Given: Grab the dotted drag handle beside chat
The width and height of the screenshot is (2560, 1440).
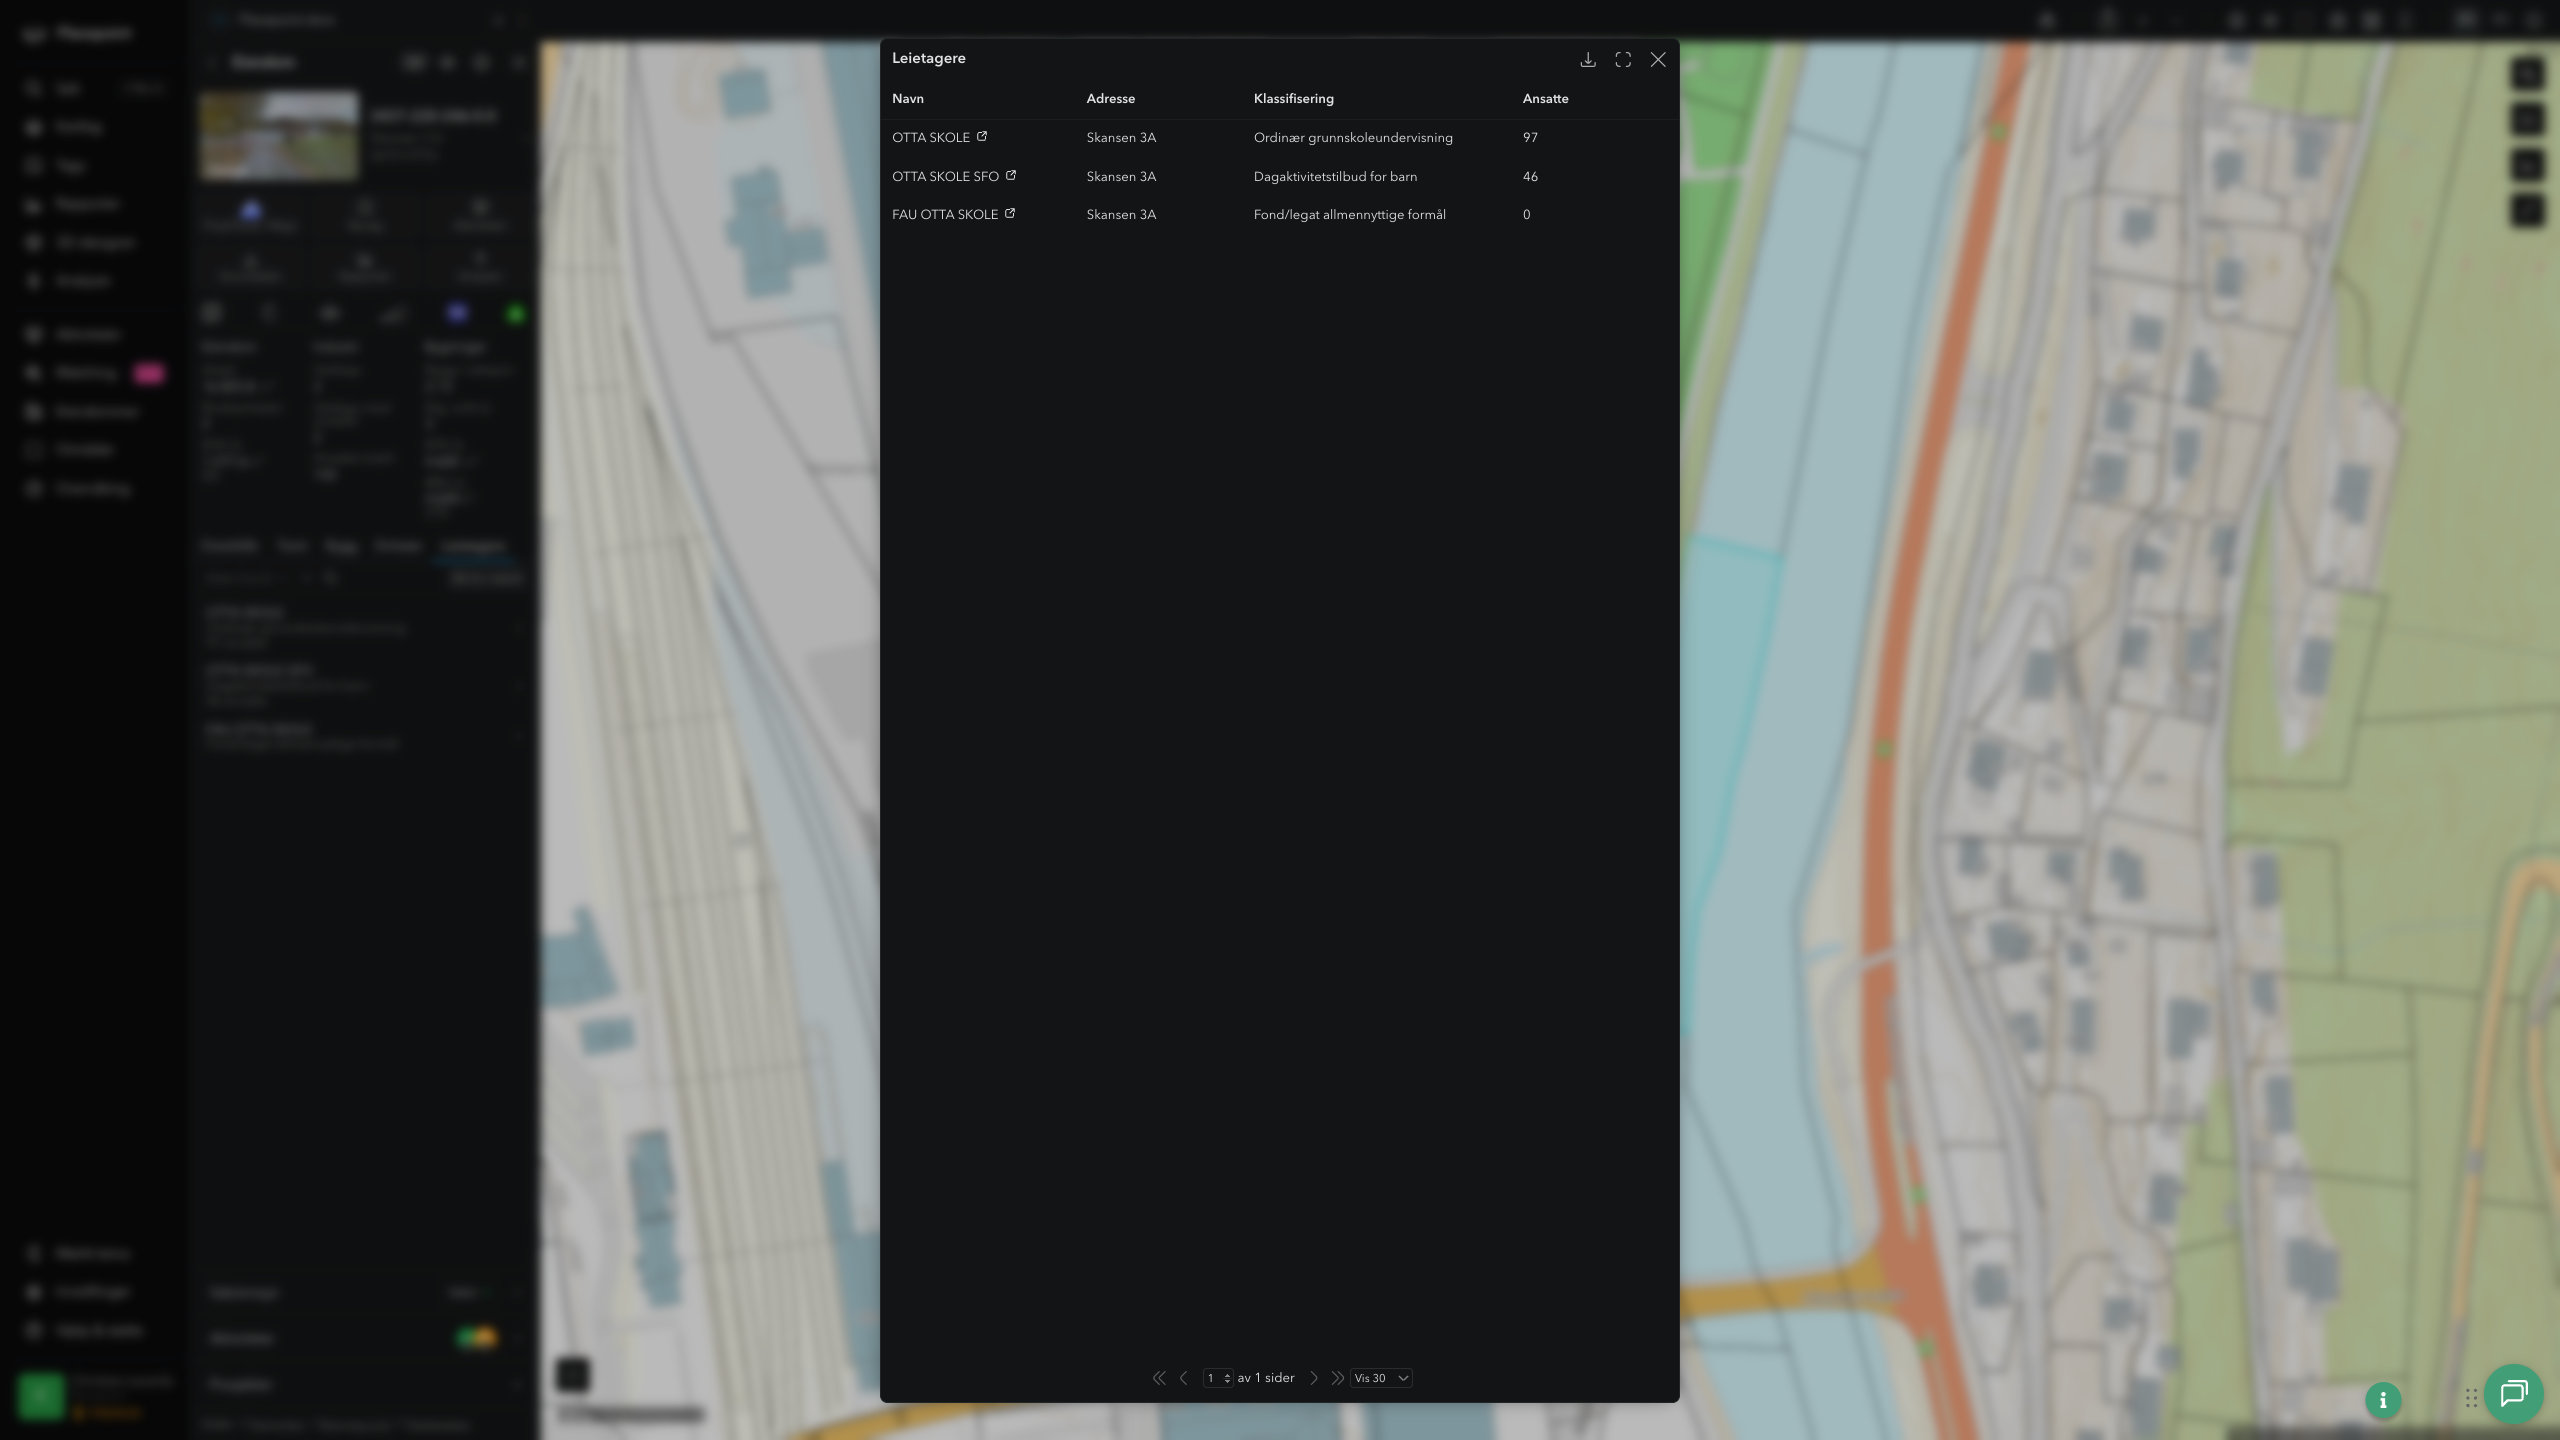Looking at the screenshot, I should (2471, 1398).
